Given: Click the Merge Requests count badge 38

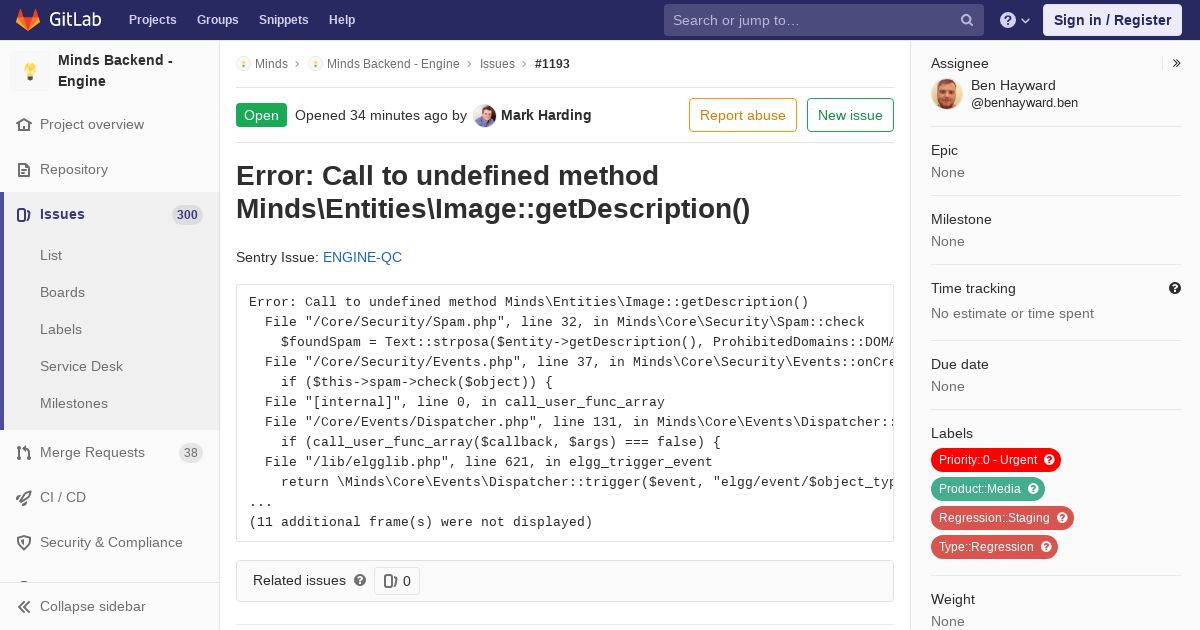Looking at the screenshot, I should click(x=191, y=453).
